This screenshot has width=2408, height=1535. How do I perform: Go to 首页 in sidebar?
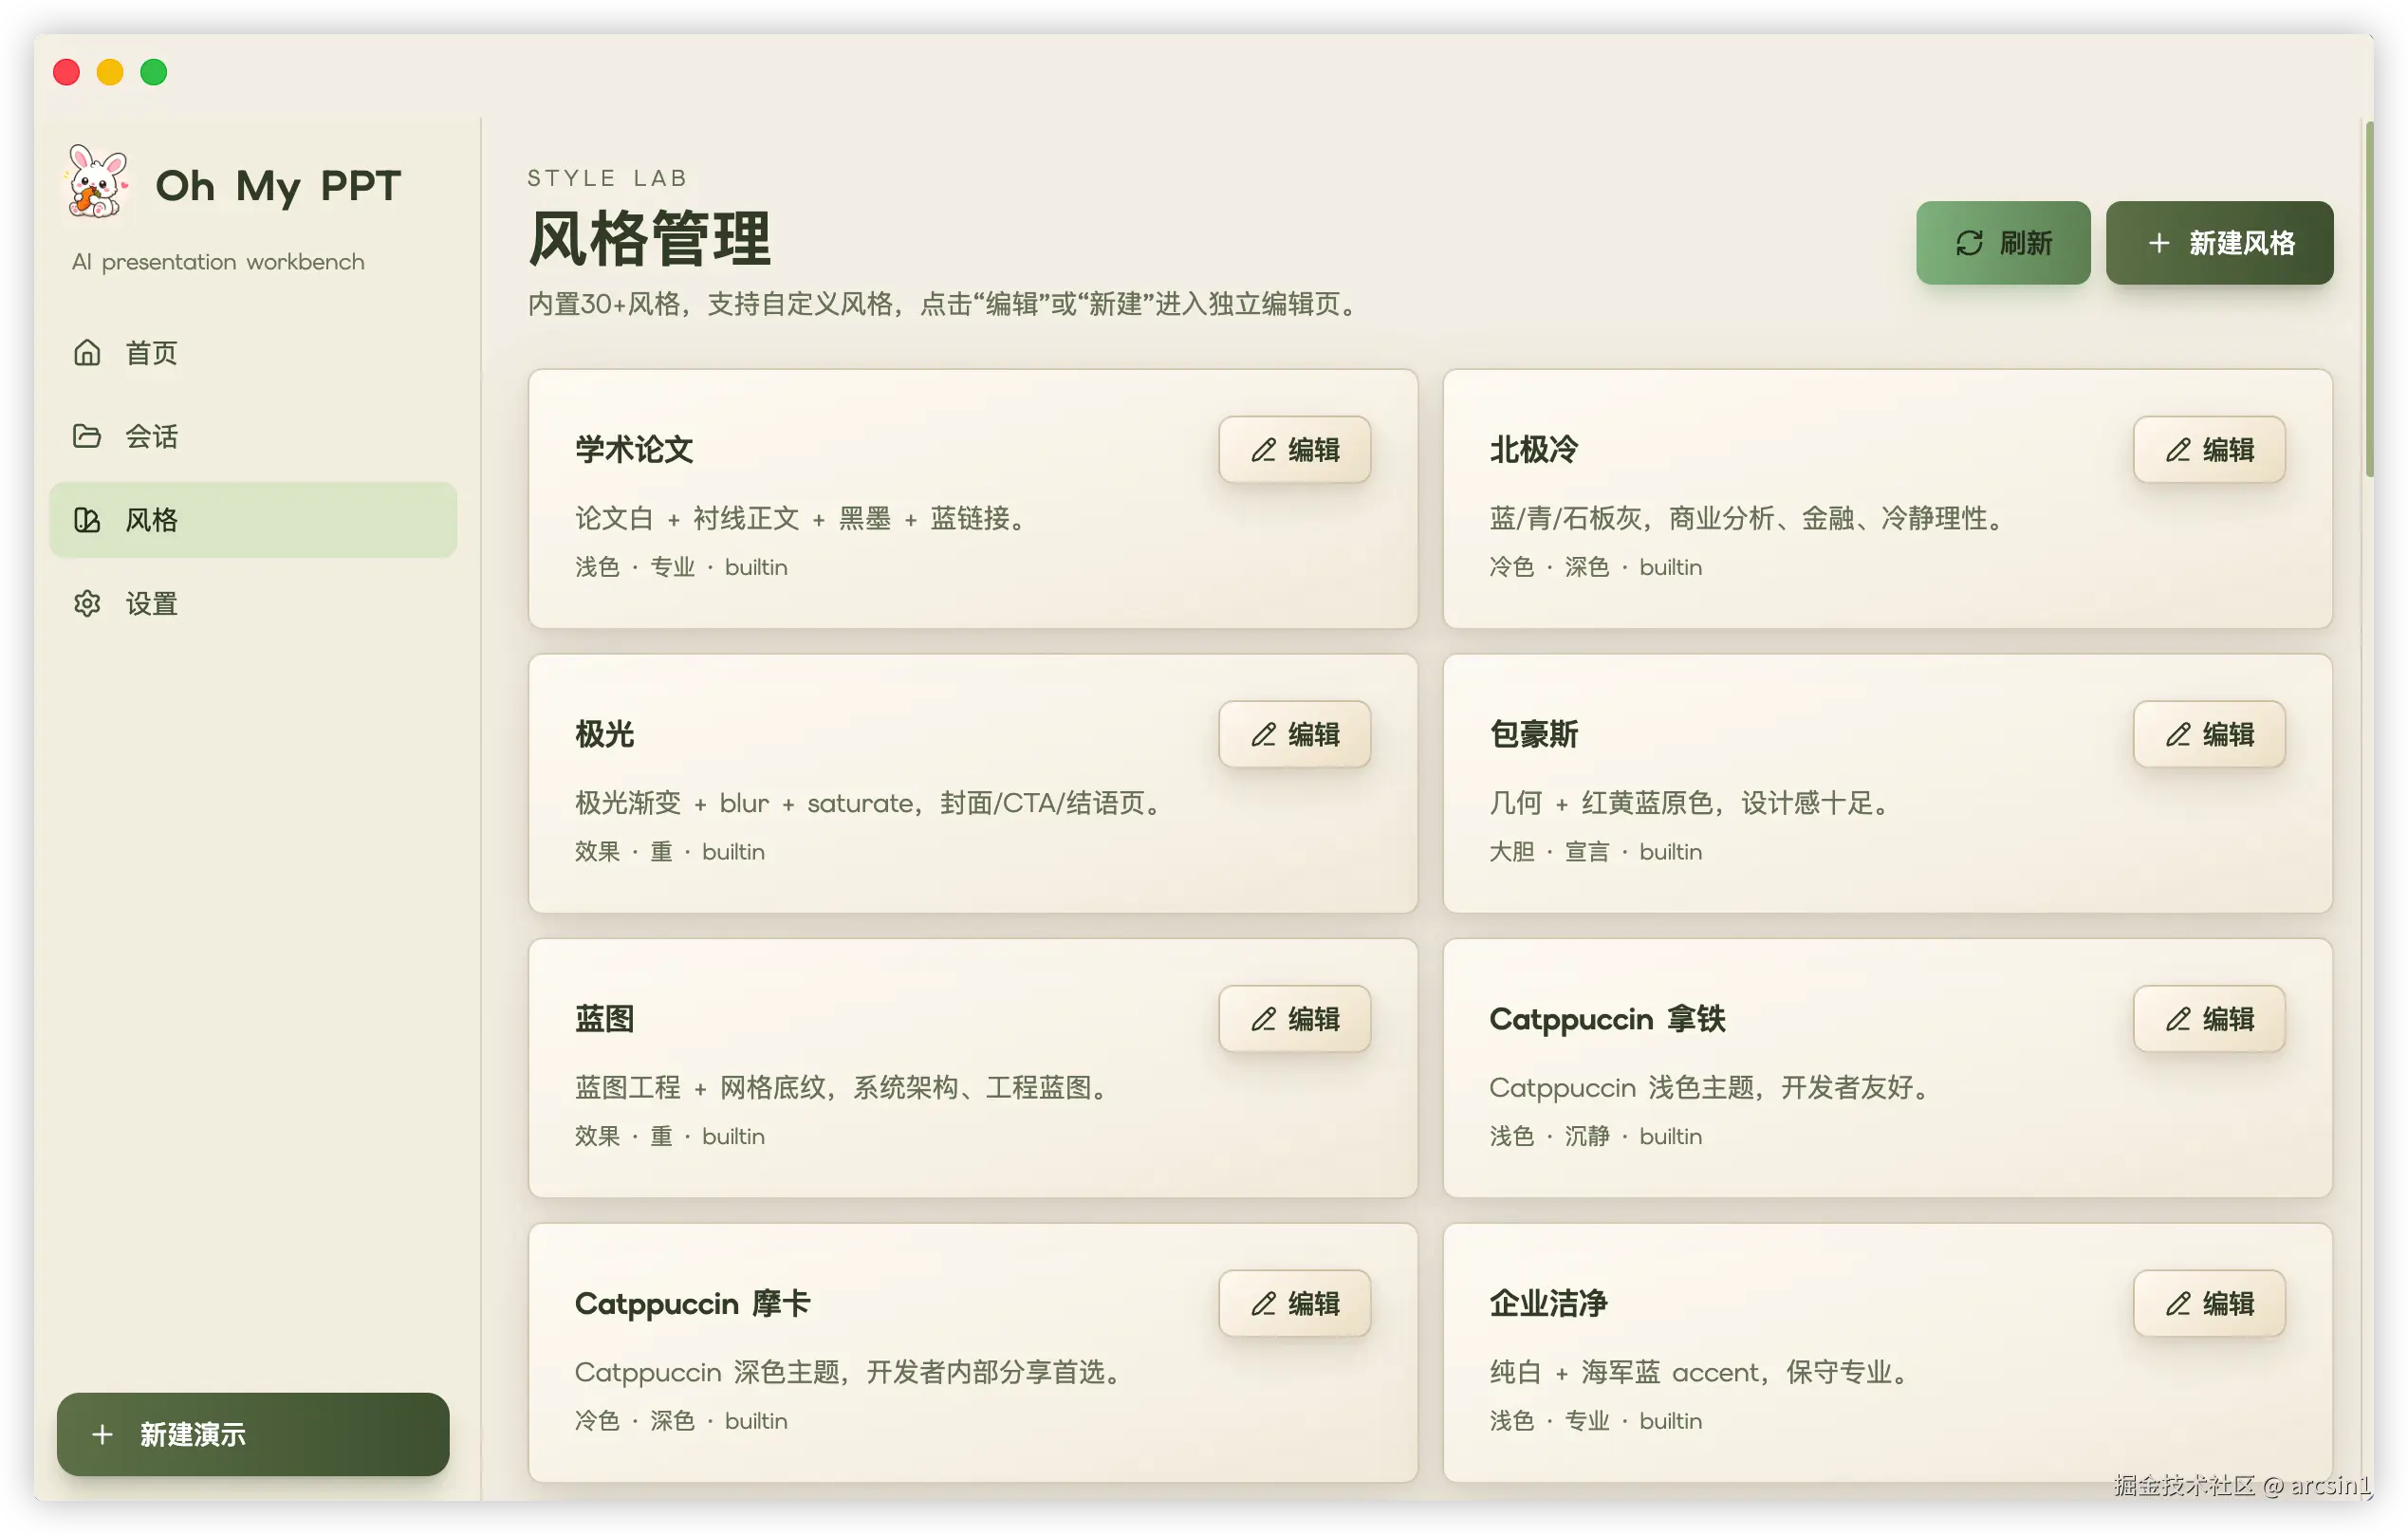pyautogui.click(x=150, y=352)
